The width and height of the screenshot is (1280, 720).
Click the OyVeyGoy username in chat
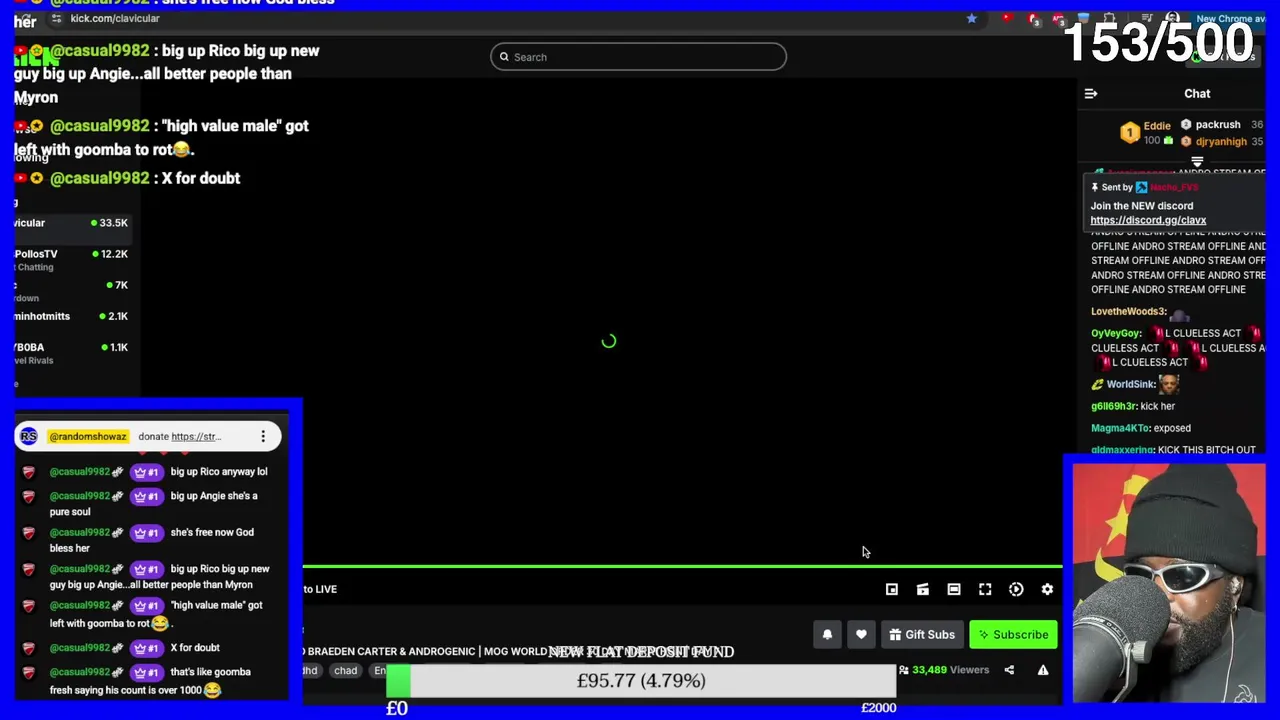(x=1116, y=333)
